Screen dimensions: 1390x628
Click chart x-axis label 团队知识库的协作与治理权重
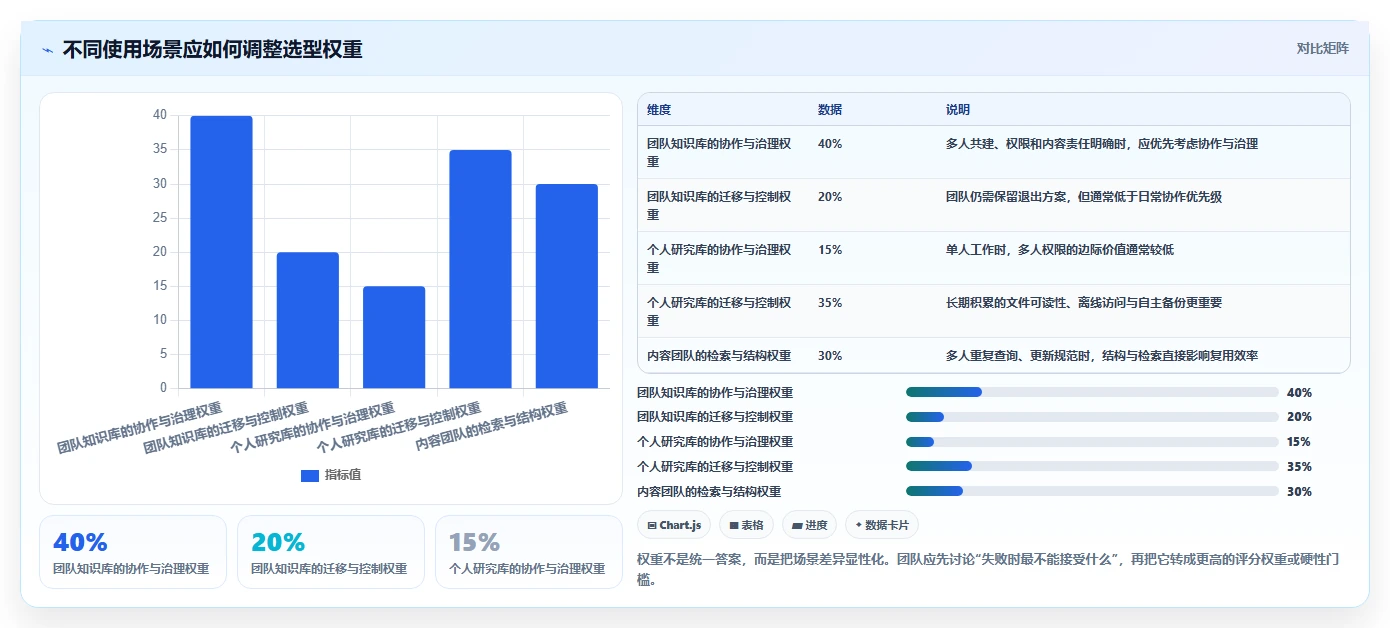(140, 429)
